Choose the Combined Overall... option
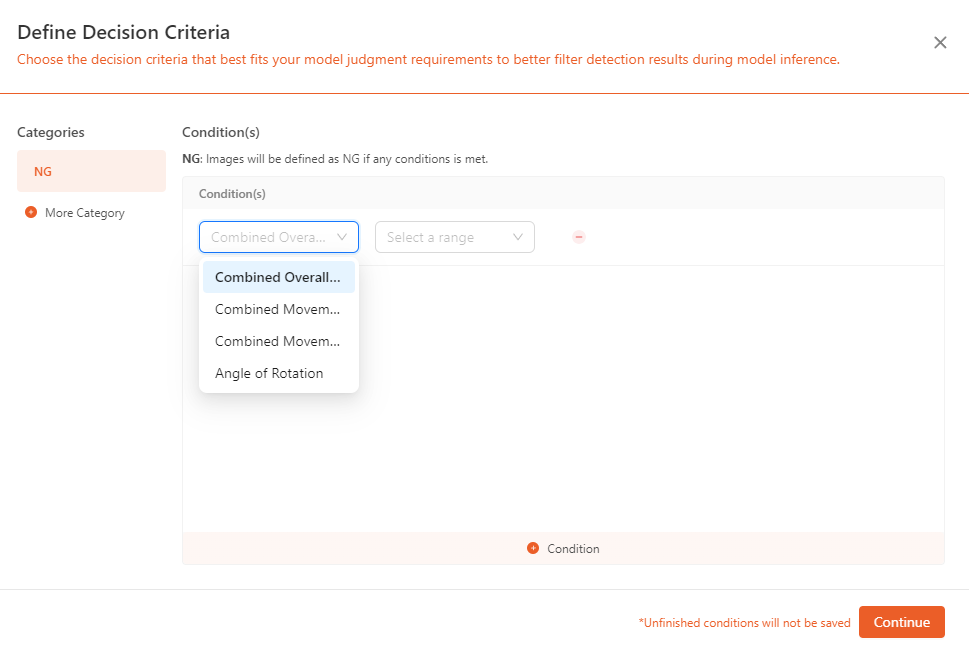The height and width of the screenshot is (647, 969). [x=279, y=277]
